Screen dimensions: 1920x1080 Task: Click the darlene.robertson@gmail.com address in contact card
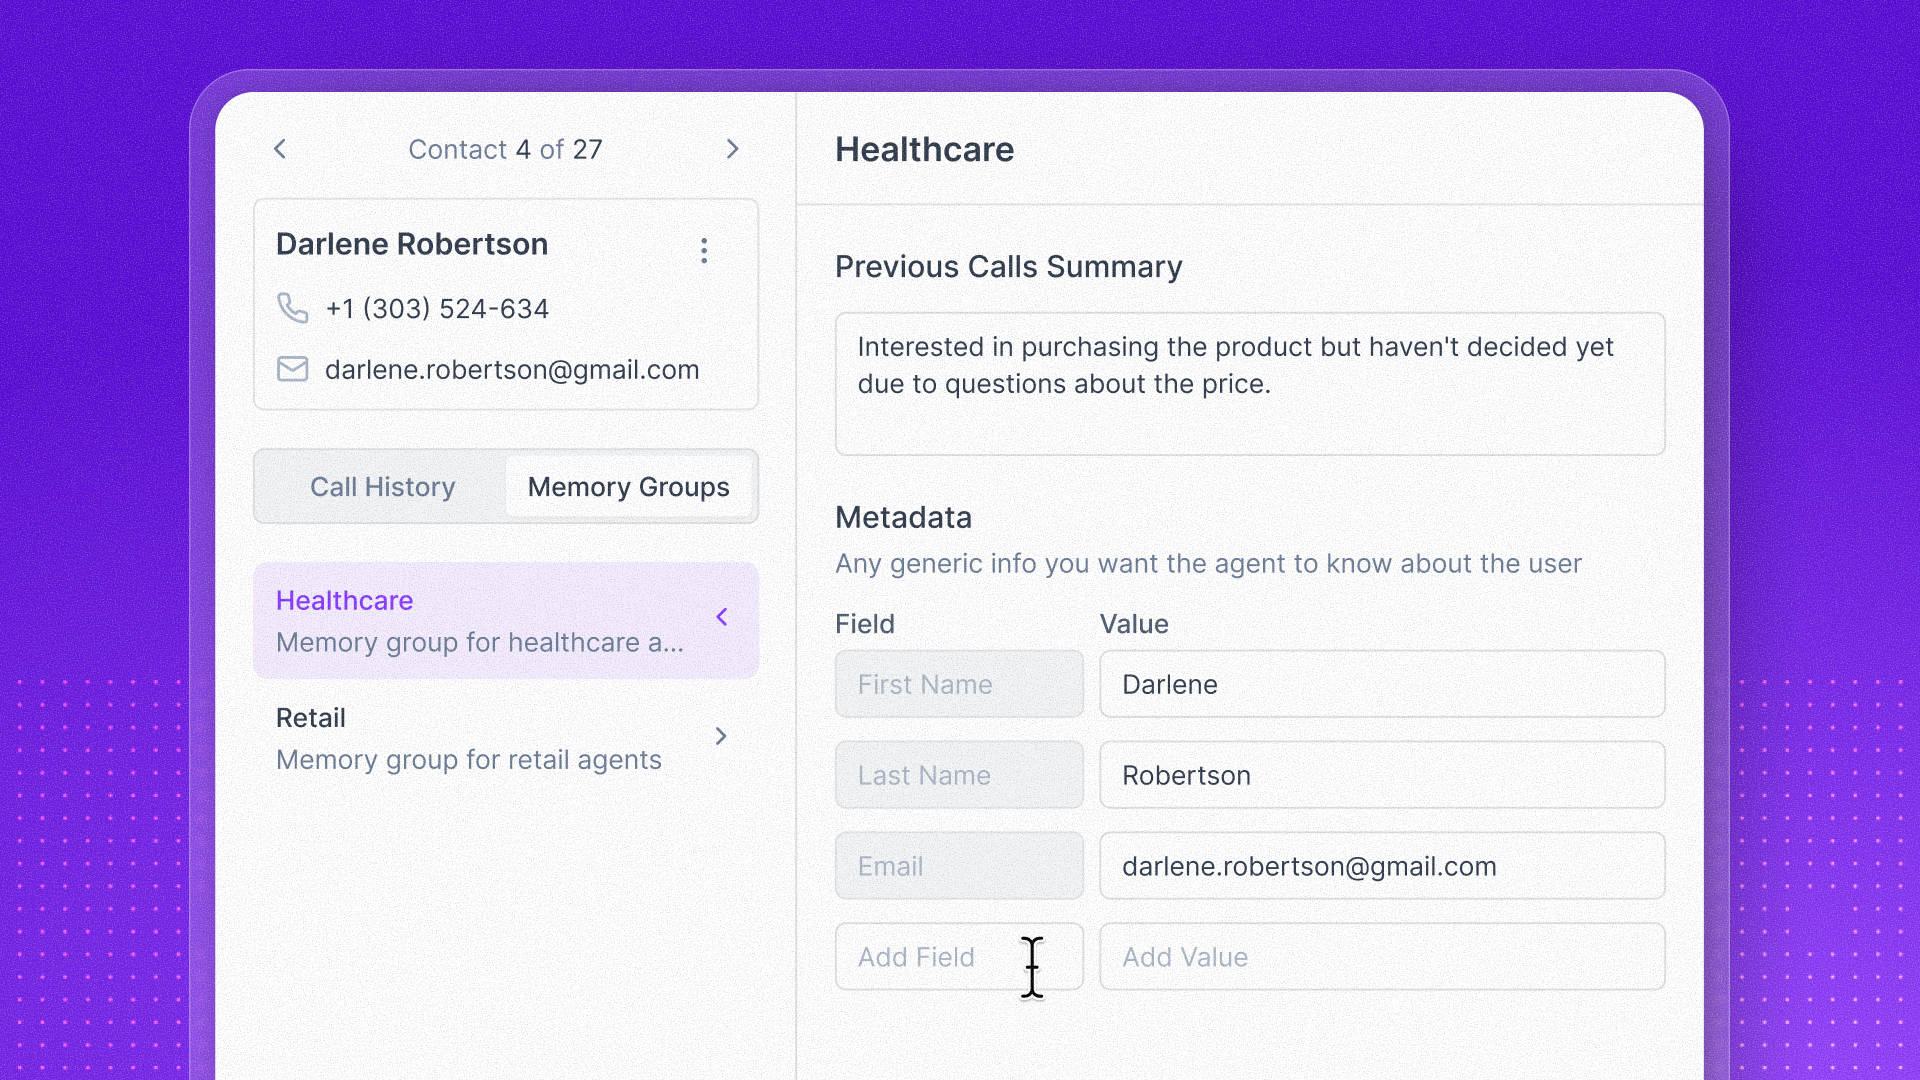(511, 370)
